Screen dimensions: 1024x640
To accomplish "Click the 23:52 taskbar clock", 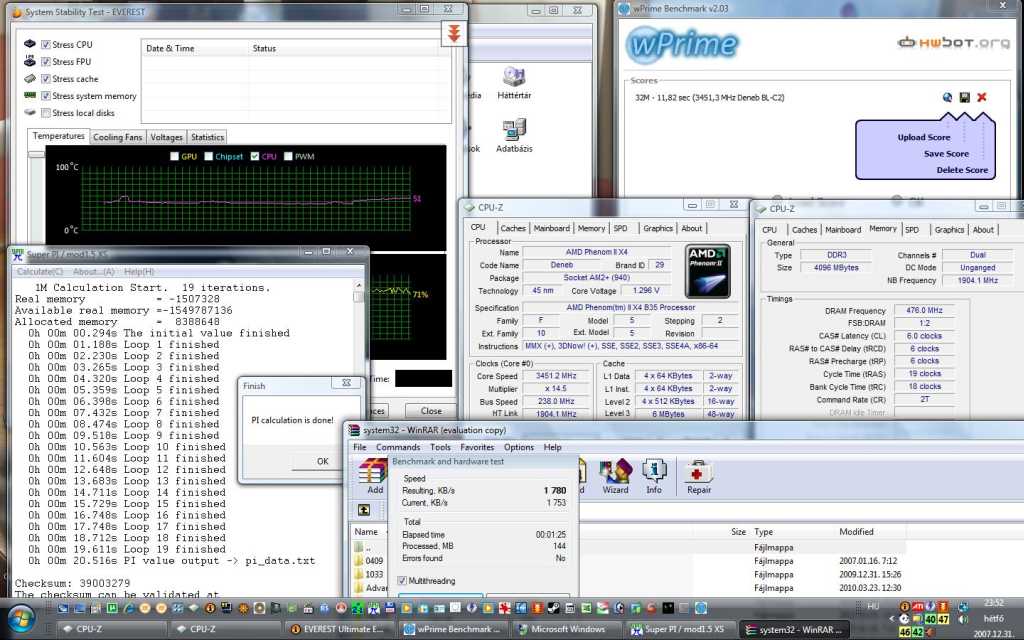I will coord(993,603).
